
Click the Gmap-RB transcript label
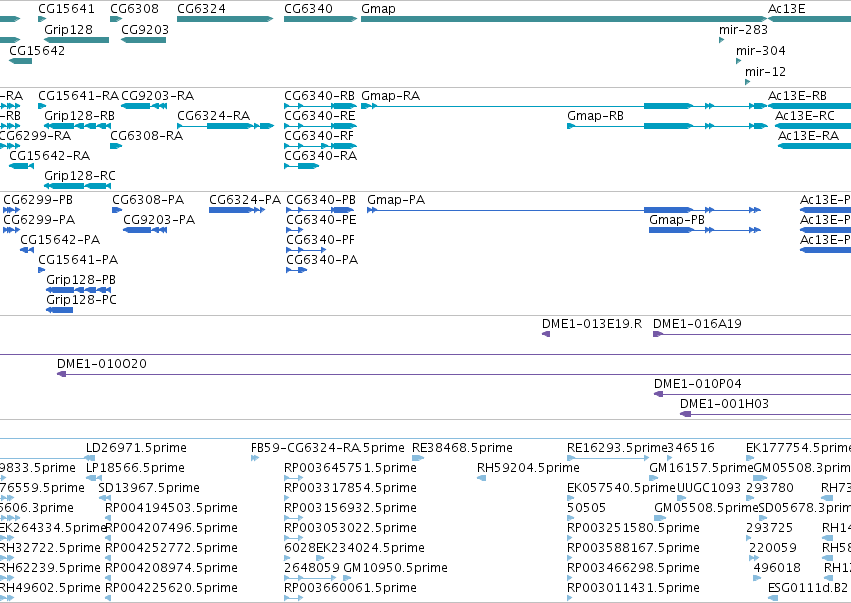pos(595,116)
